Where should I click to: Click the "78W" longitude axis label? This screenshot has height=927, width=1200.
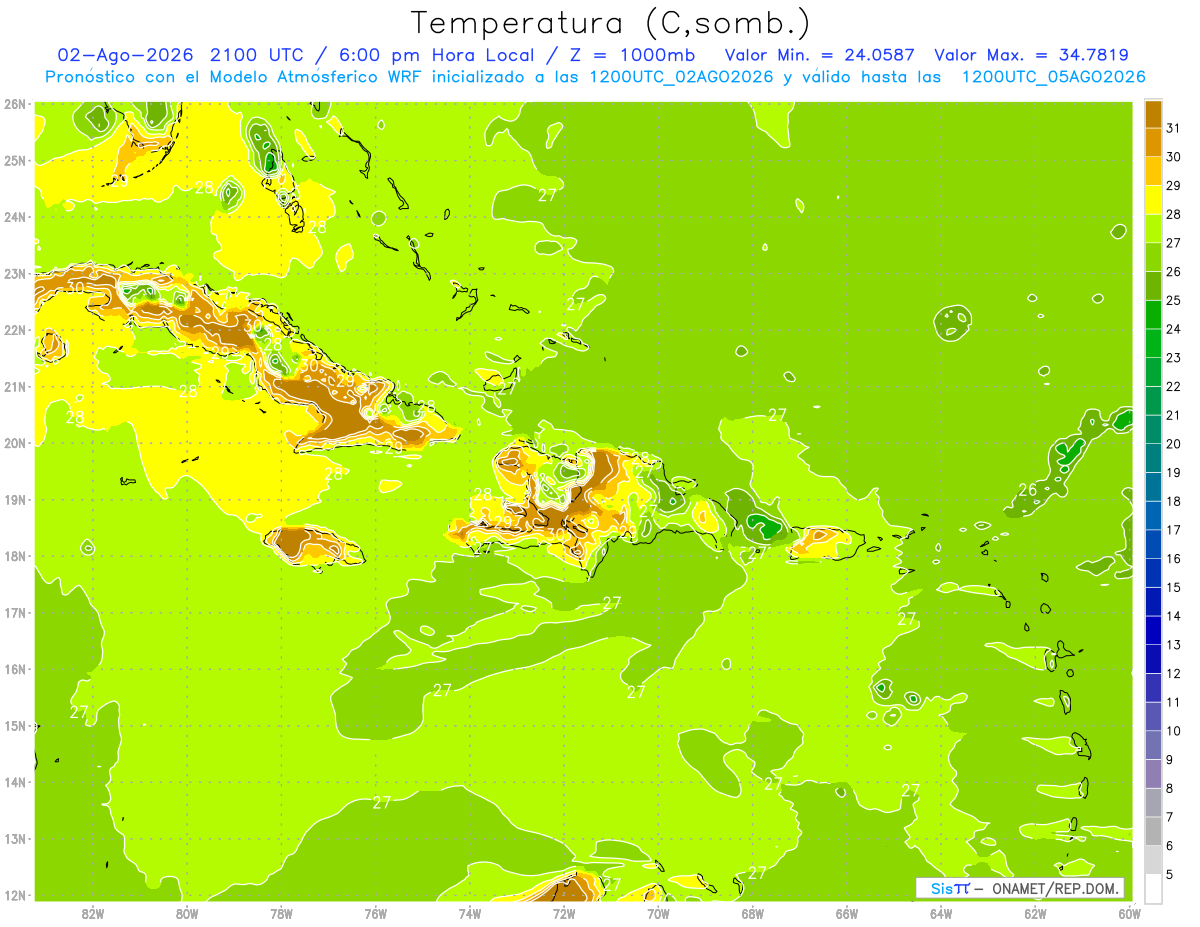pyautogui.click(x=281, y=913)
